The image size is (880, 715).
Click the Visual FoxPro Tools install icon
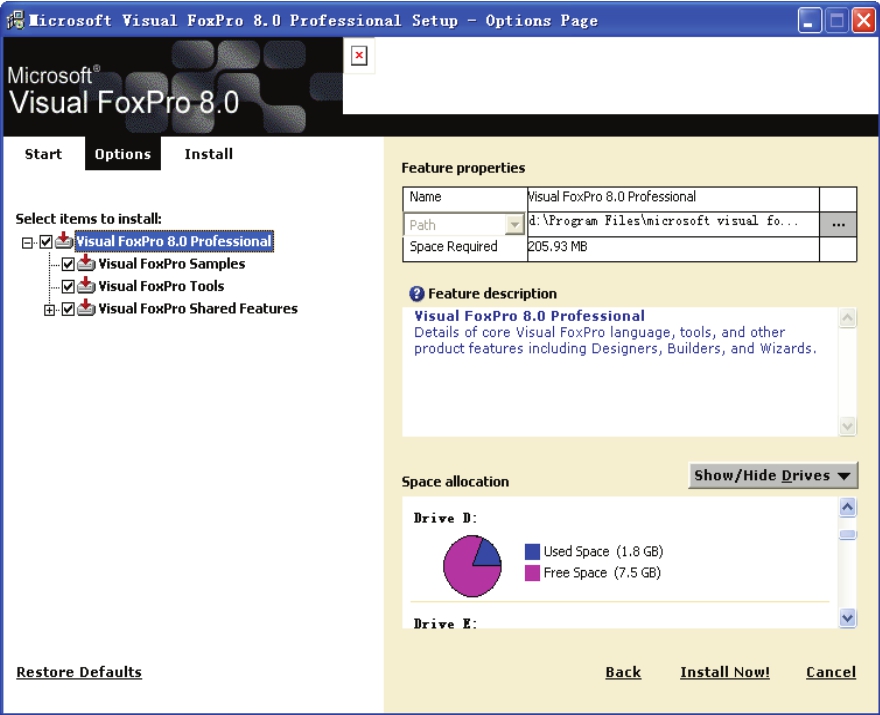coord(86,286)
